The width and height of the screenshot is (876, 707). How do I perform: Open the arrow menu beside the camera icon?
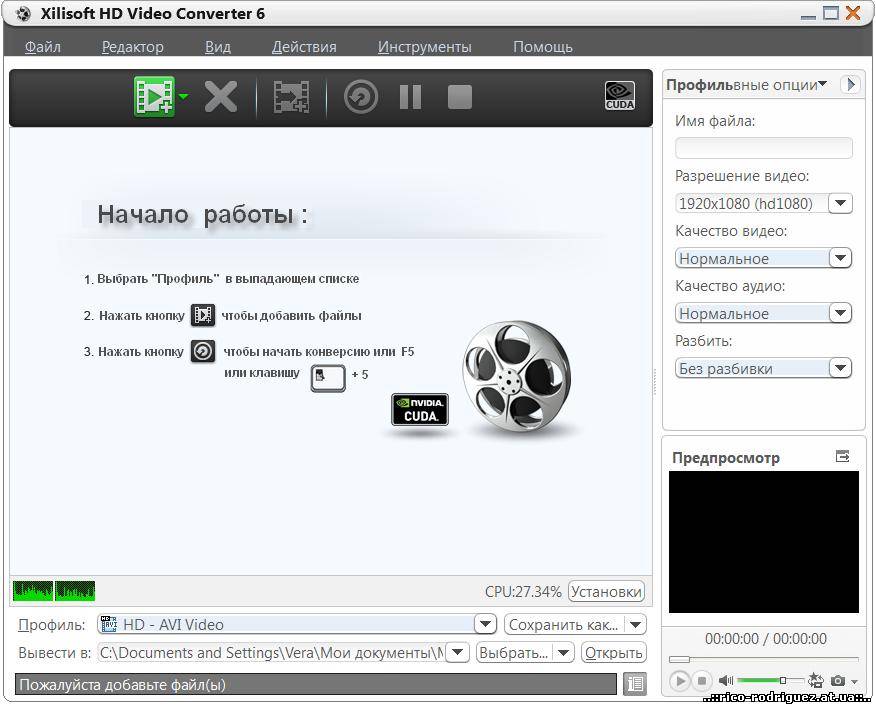854,682
